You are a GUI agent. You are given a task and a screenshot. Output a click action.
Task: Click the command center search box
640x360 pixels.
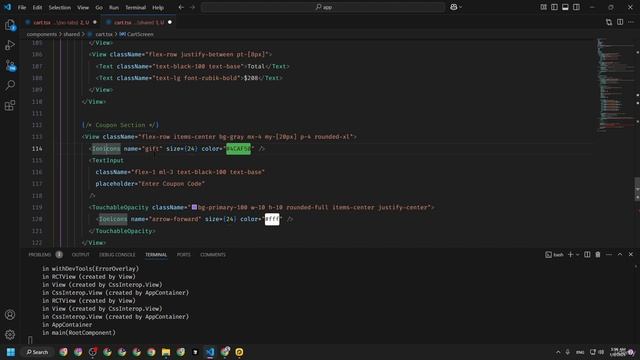point(323,7)
